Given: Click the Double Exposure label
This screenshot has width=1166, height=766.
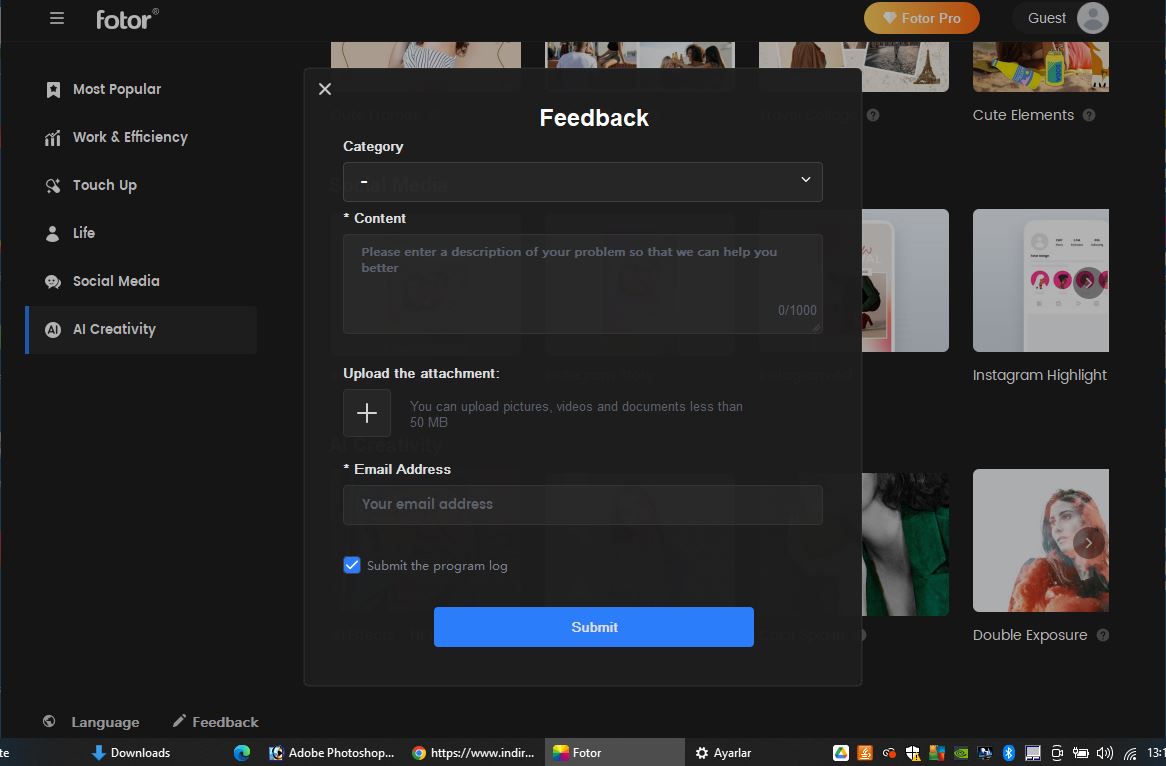Looking at the screenshot, I should click(x=1030, y=635).
